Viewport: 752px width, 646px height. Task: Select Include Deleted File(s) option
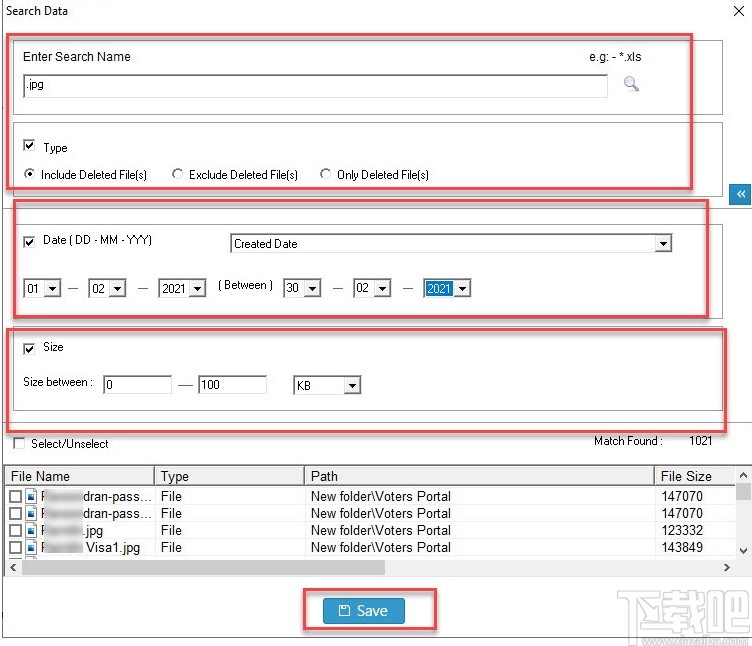point(30,174)
